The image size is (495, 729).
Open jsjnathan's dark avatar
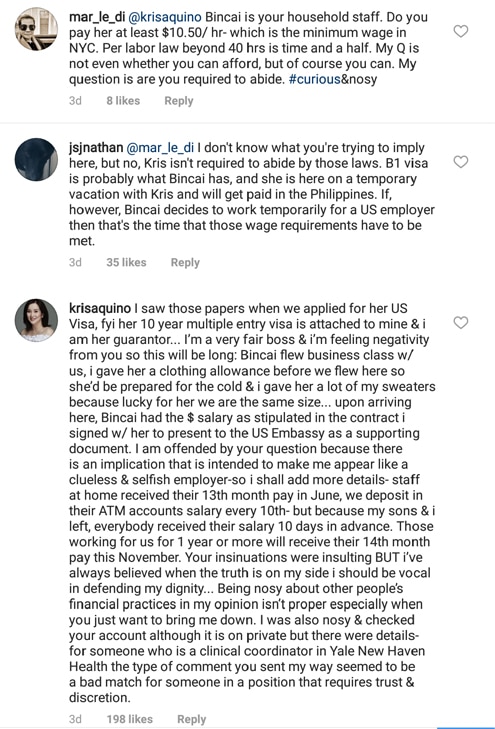(x=36, y=159)
